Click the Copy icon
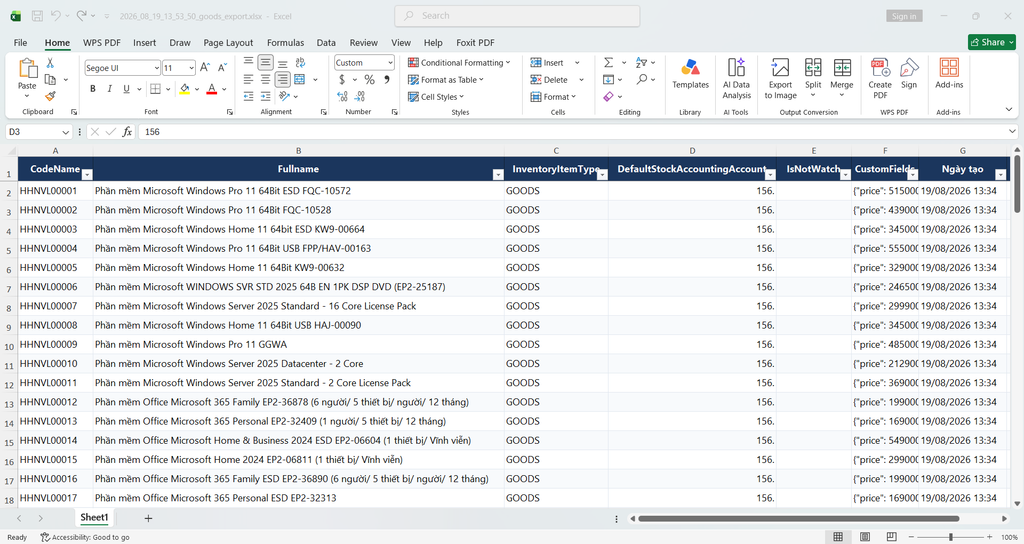The height and width of the screenshot is (544, 1024). pos(50,80)
